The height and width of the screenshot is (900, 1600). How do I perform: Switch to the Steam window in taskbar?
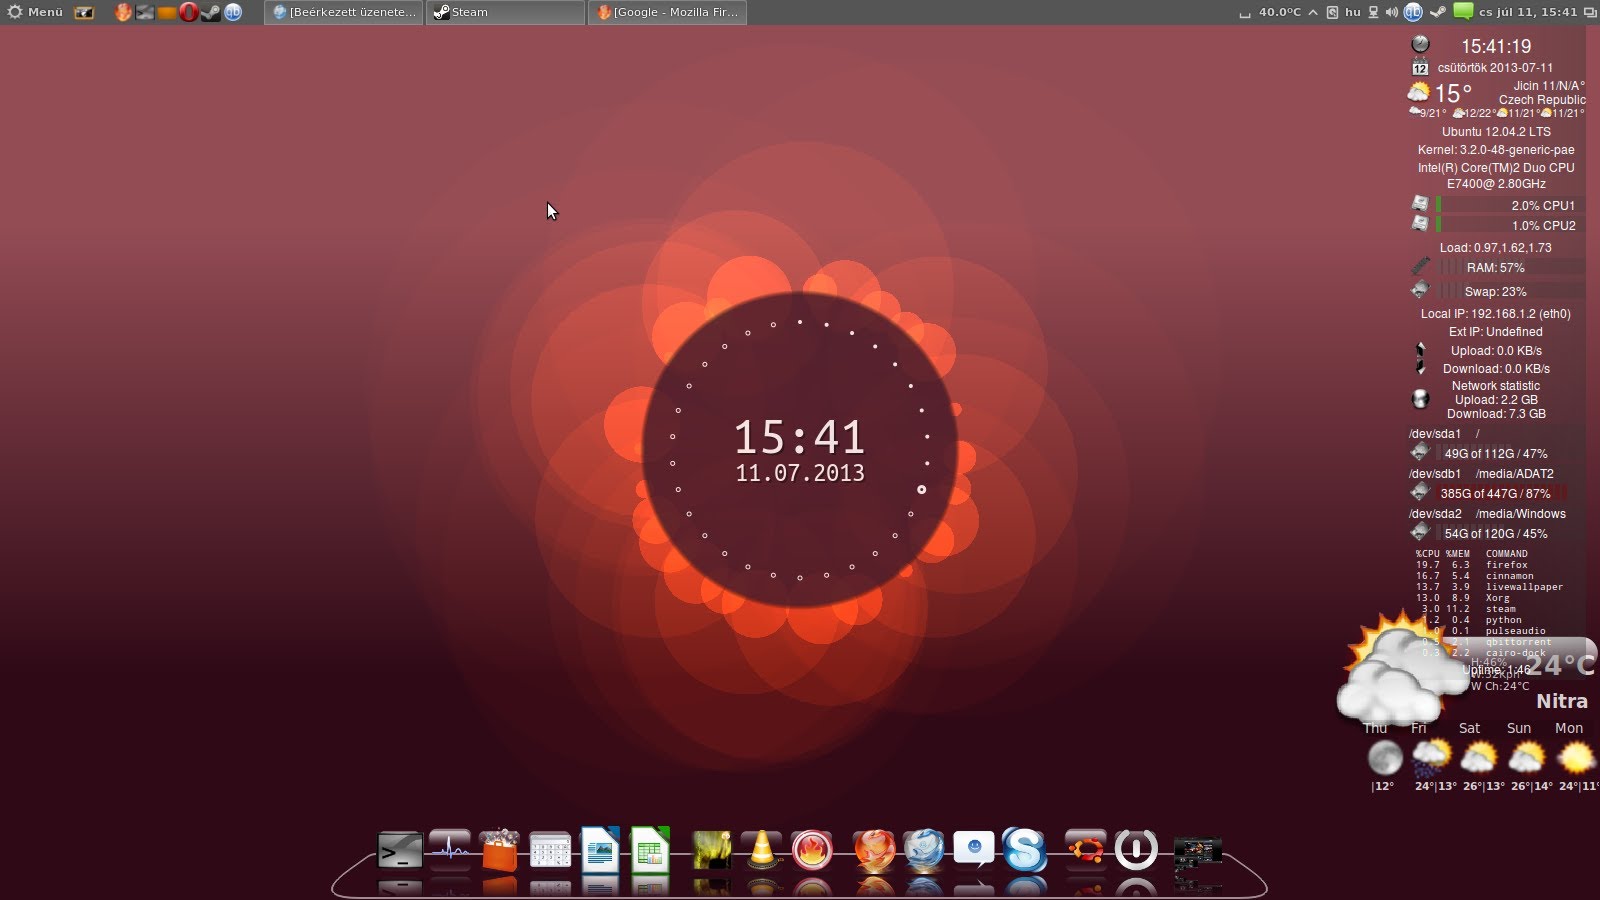click(x=505, y=12)
